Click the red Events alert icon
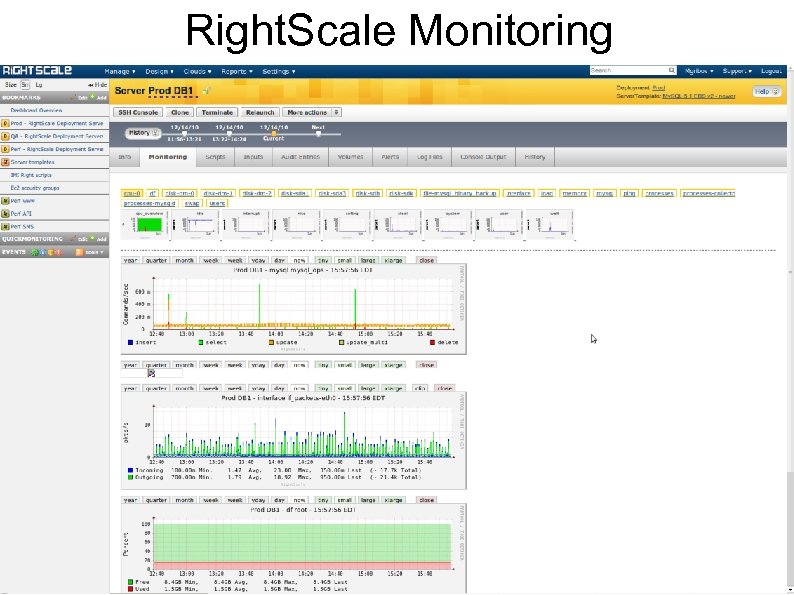The height and width of the screenshot is (595, 794). (x=58, y=252)
